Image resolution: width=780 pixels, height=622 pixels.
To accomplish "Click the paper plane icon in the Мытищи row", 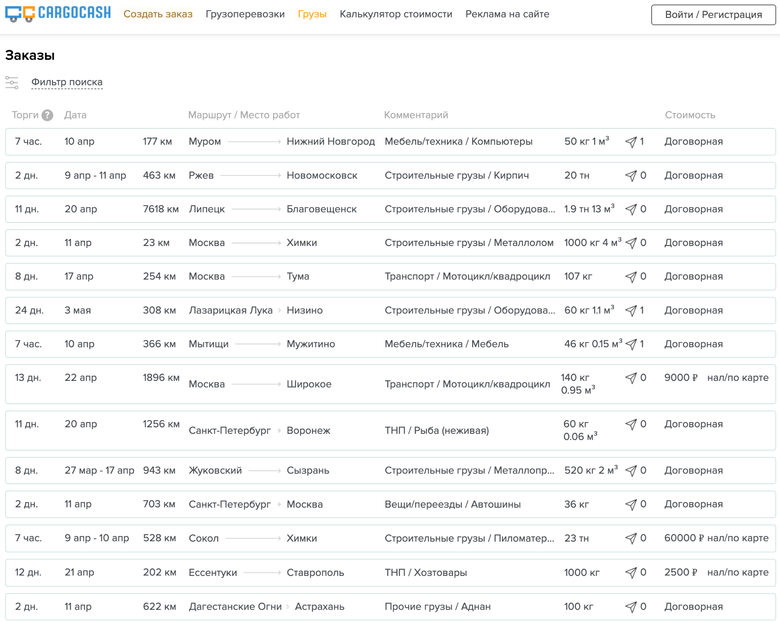I will pyautogui.click(x=630, y=344).
